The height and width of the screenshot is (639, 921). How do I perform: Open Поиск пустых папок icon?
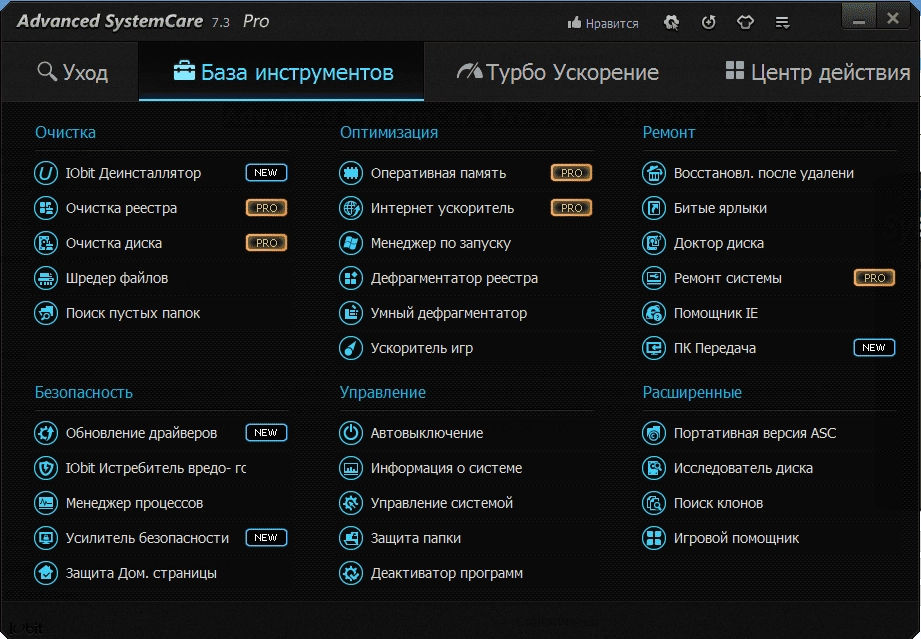[x=46, y=313]
